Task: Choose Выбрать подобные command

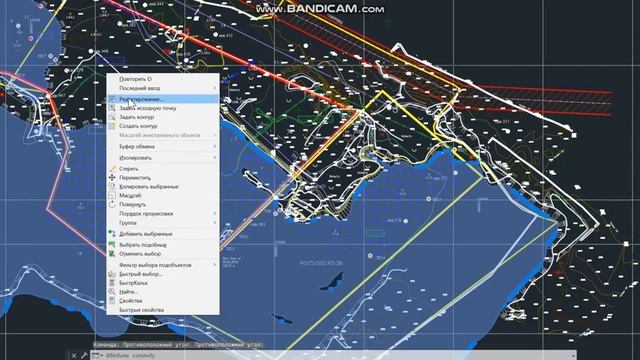Action: click(x=163, y=245)
